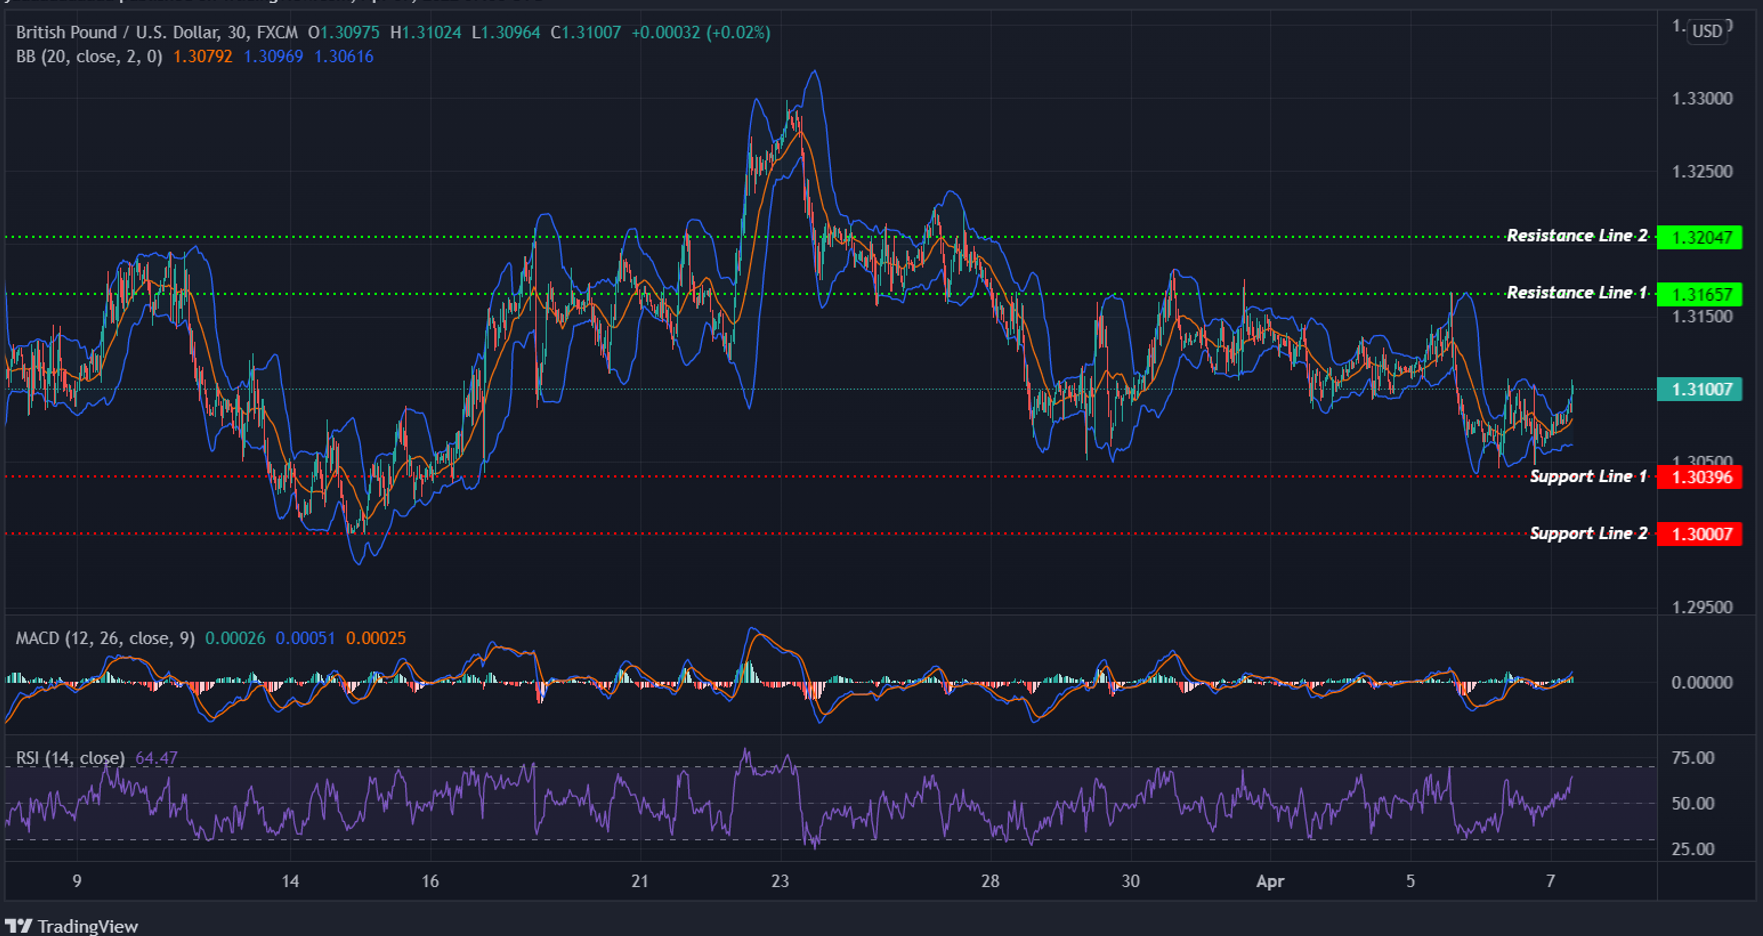The height and width of the screenshot is (936, 1763).
Task: Select the RSI (14, close) indicator label
Action: tap(70, 758)
